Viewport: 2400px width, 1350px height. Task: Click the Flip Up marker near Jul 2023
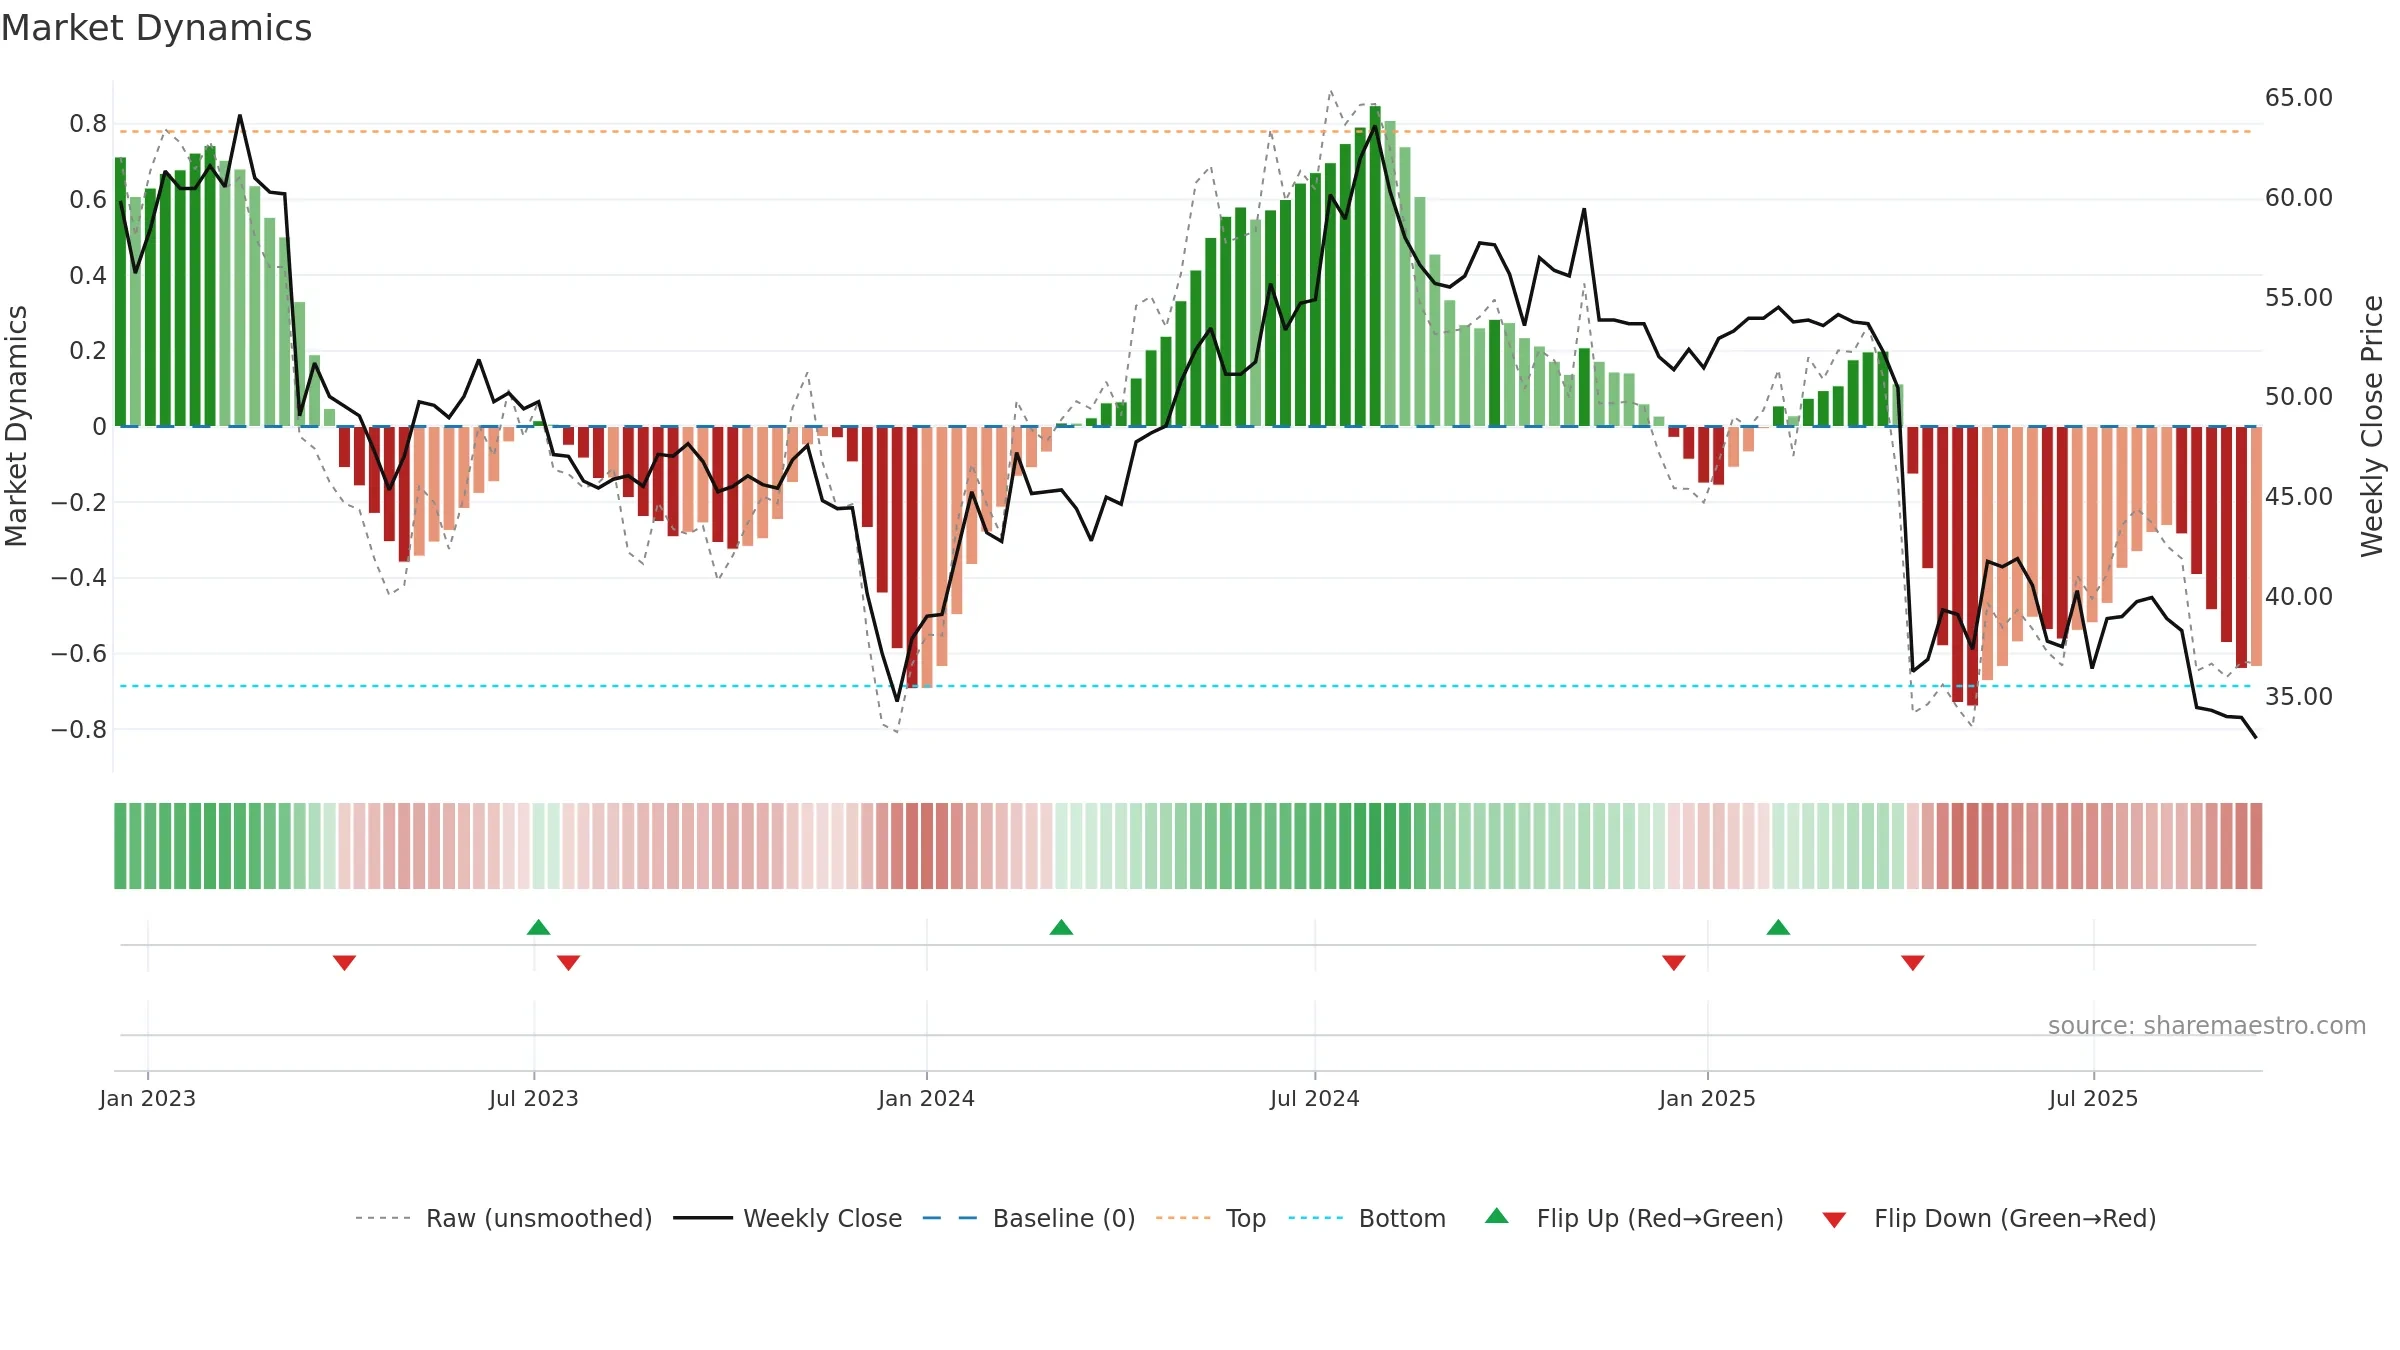point(538,927)
